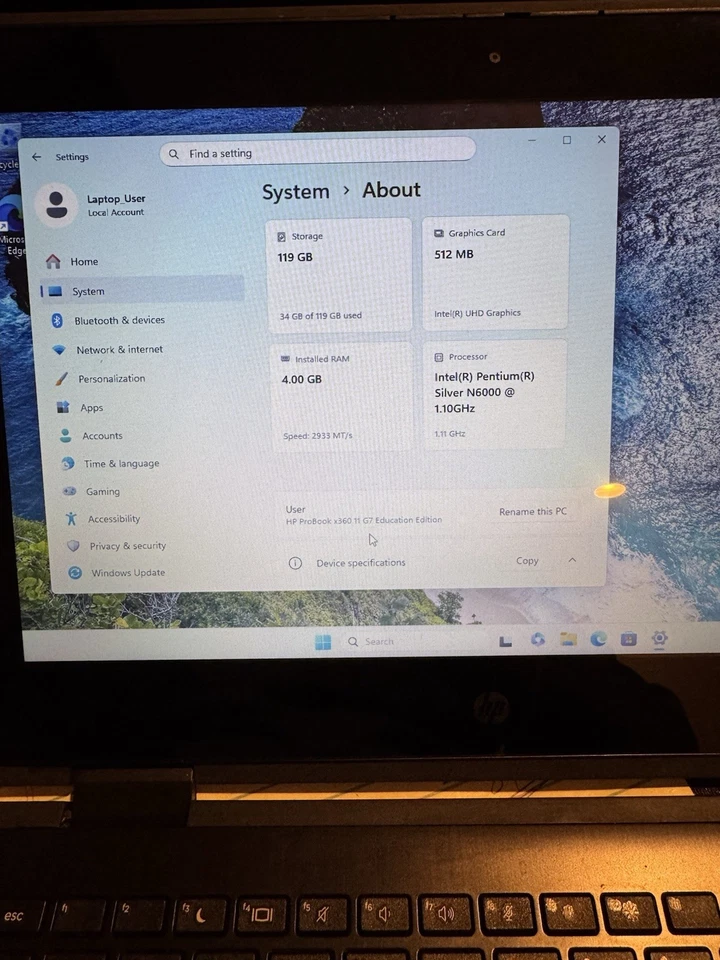Click the Find a setting search box
Screen dimensions: 720x960
tap(317, 152)
